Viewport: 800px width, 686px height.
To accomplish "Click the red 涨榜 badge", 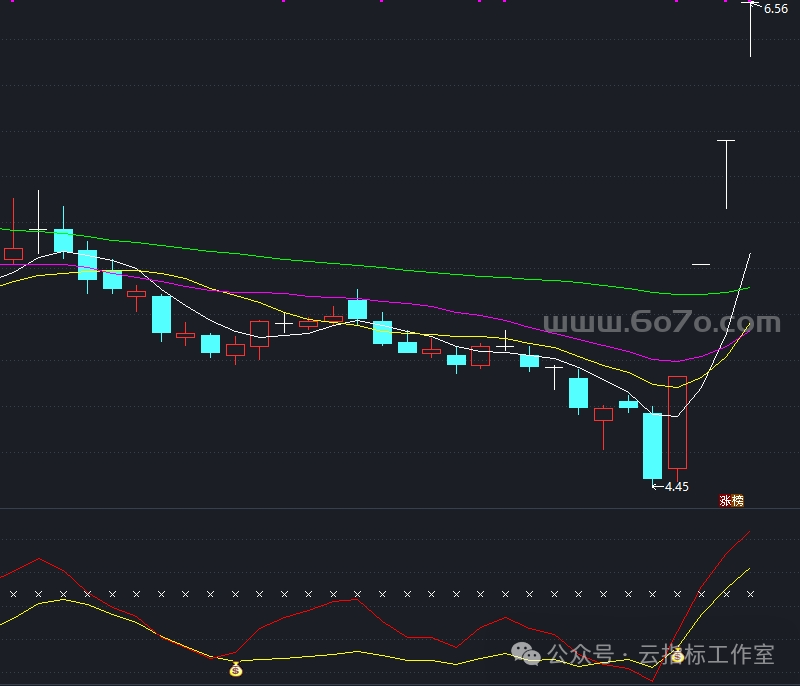I will click(x=731, y=501).
